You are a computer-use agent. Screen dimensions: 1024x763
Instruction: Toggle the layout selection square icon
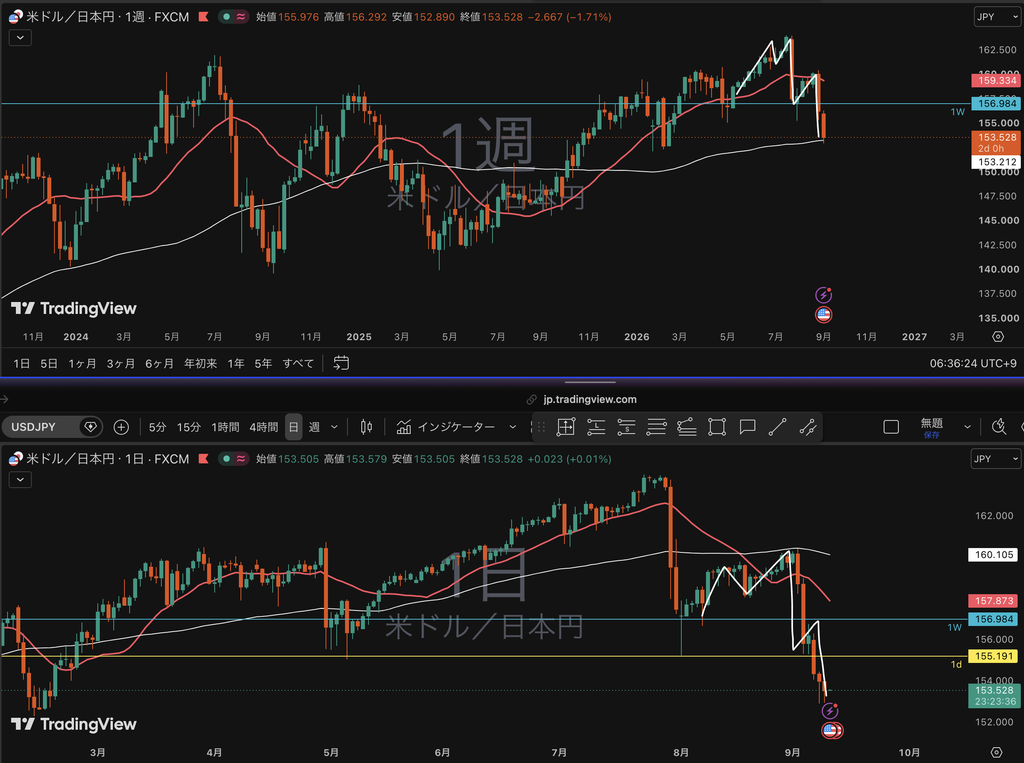coord(891,427)
